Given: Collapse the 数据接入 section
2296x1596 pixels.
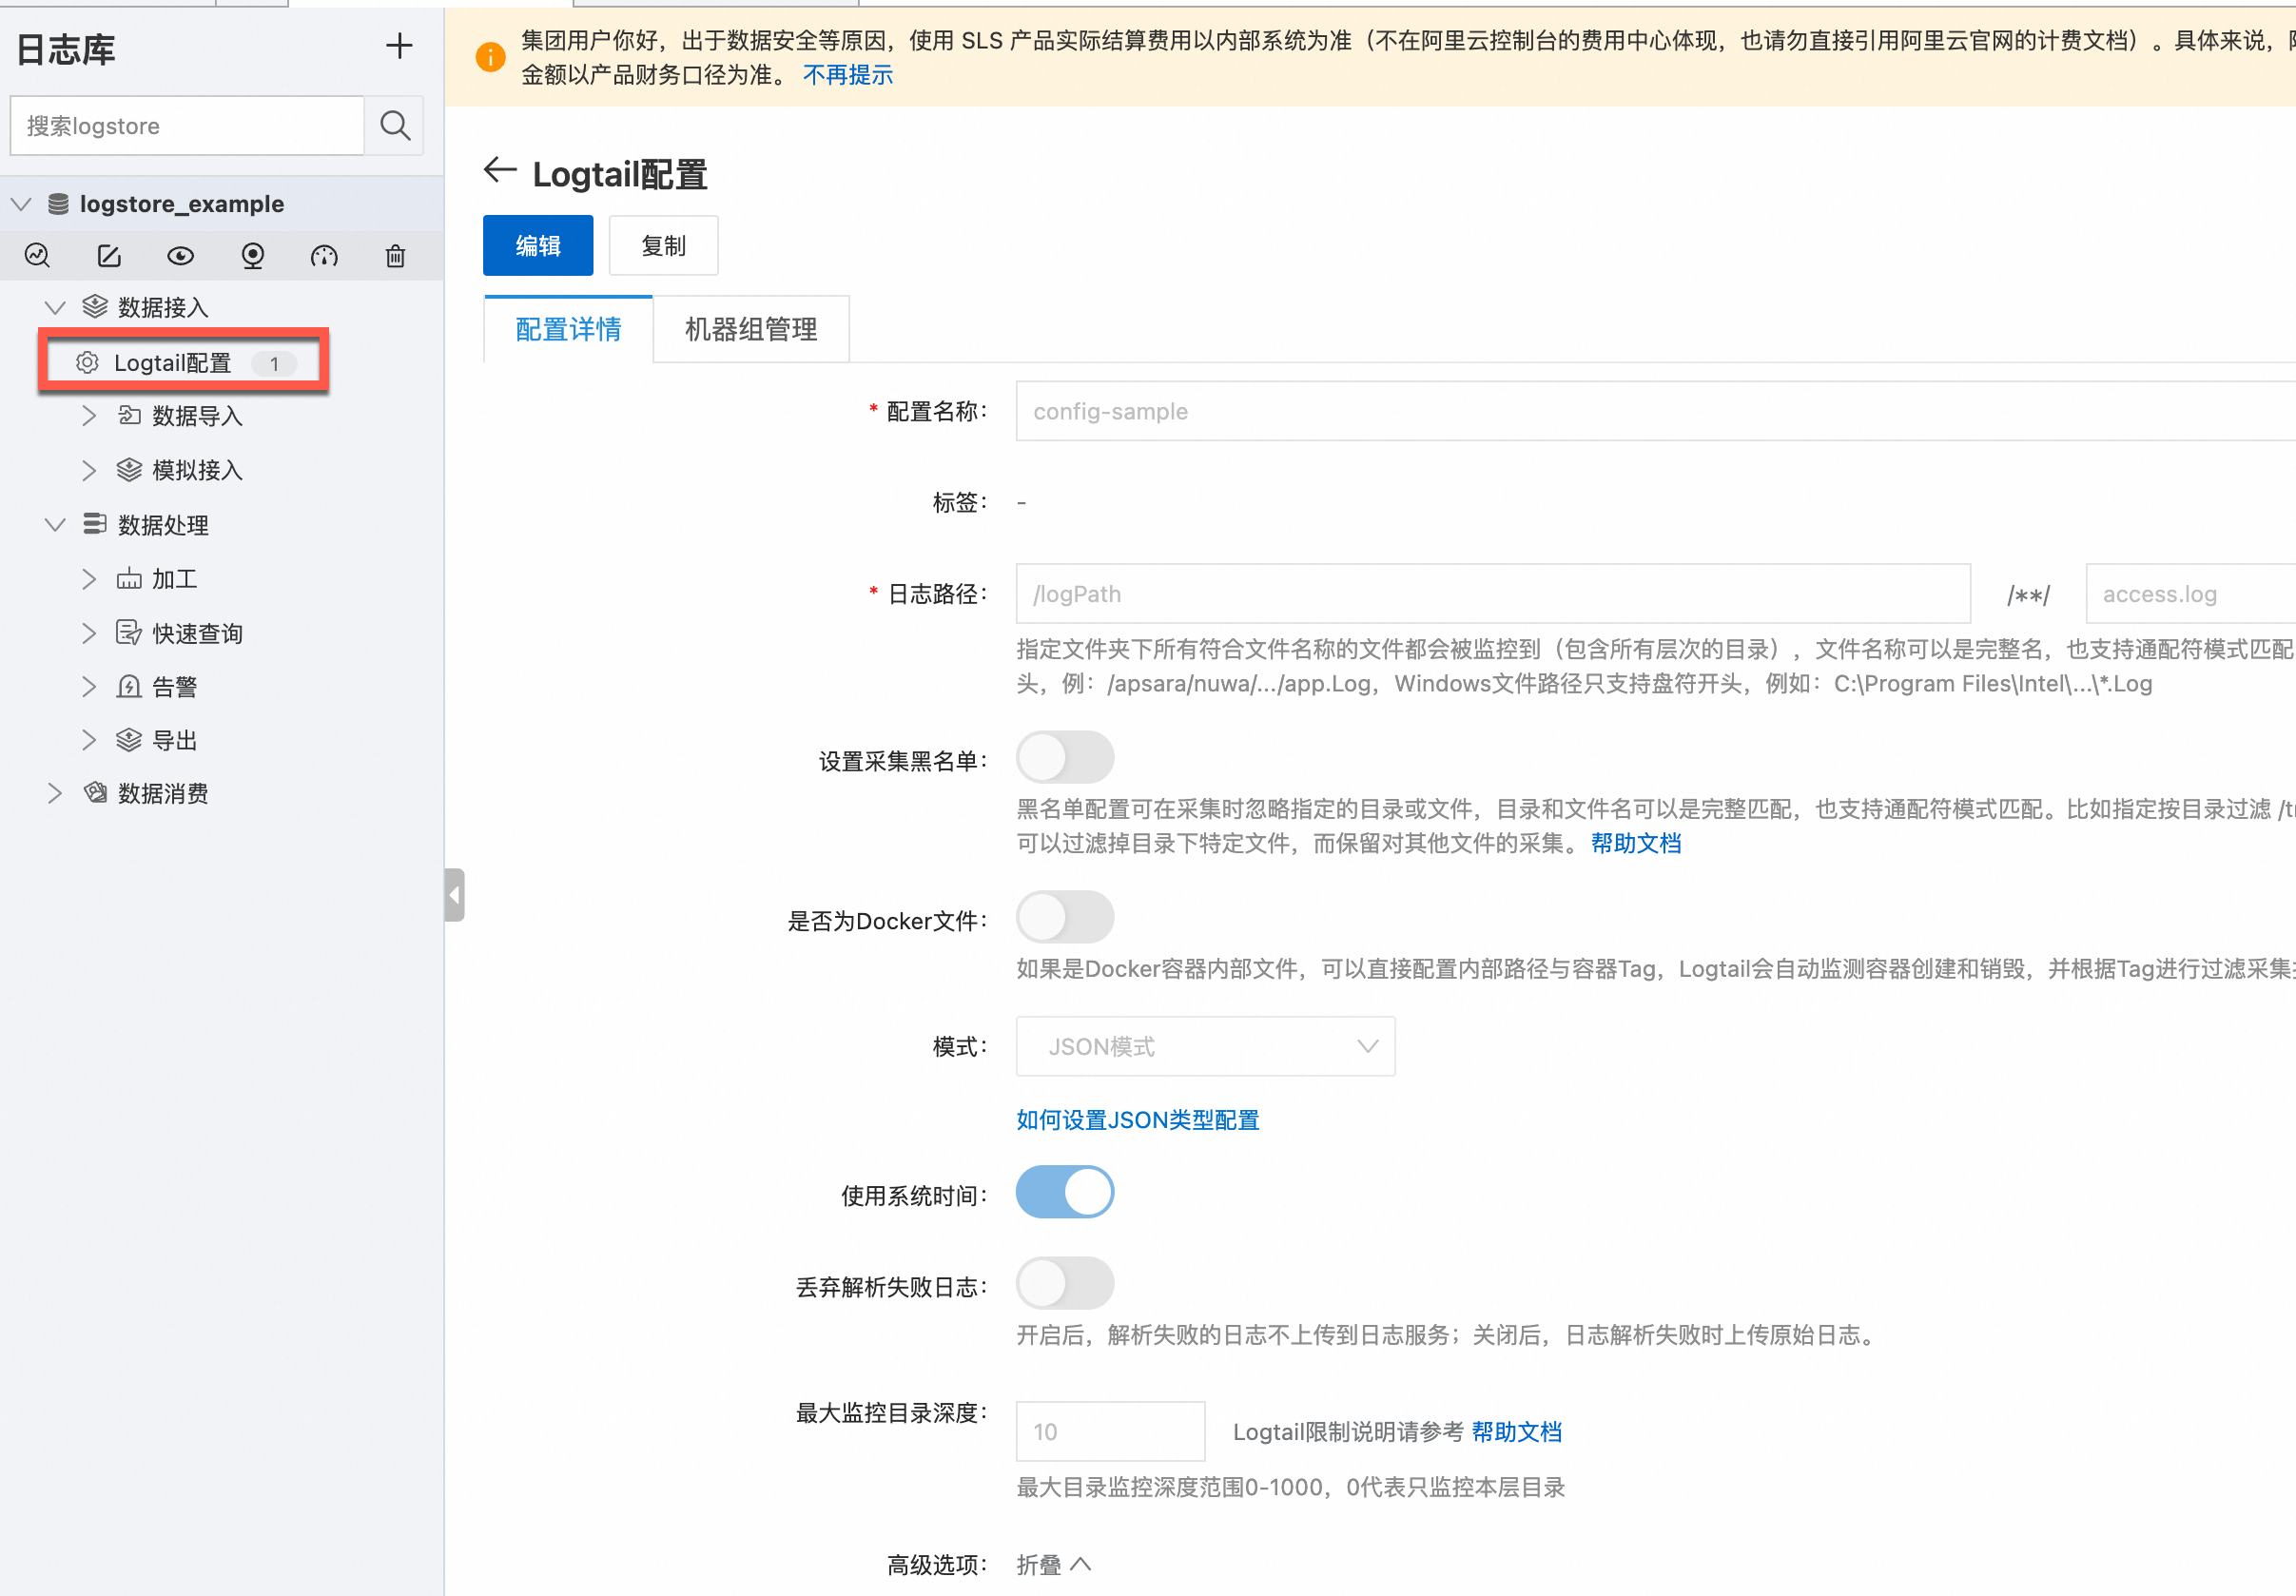Looking at the screenshot, I should [54, 307].
